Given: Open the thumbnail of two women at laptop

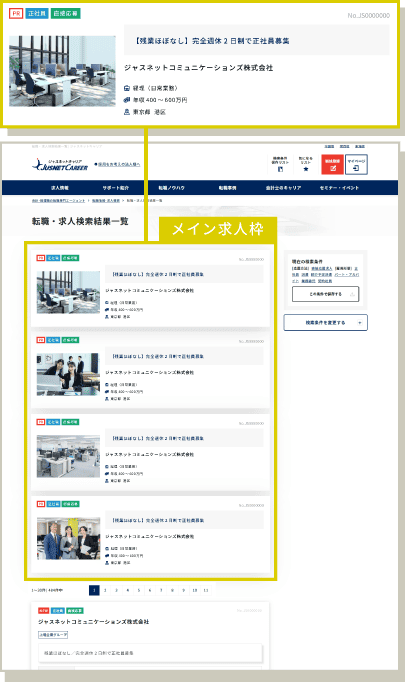Looking at the screenshot, I should tap(68, 374).
